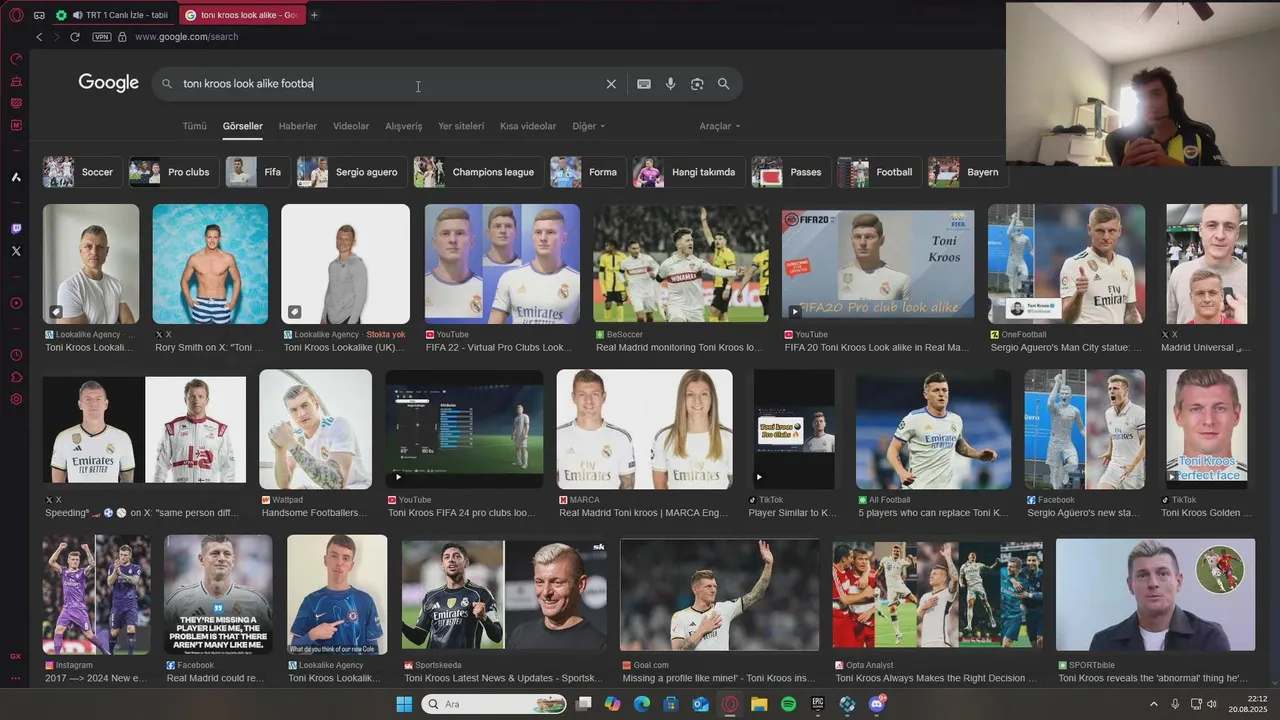Filter images by Soccer chip
Viewport: 1280px width, 720px height.
point(82,172)
